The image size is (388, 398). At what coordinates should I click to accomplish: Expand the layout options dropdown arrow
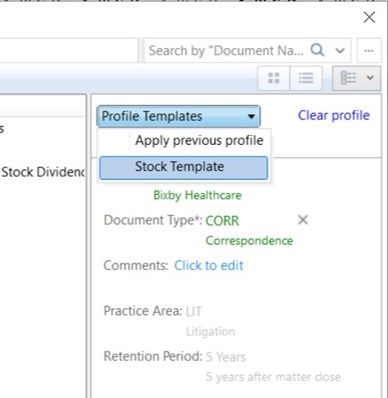tap(370, 78)
